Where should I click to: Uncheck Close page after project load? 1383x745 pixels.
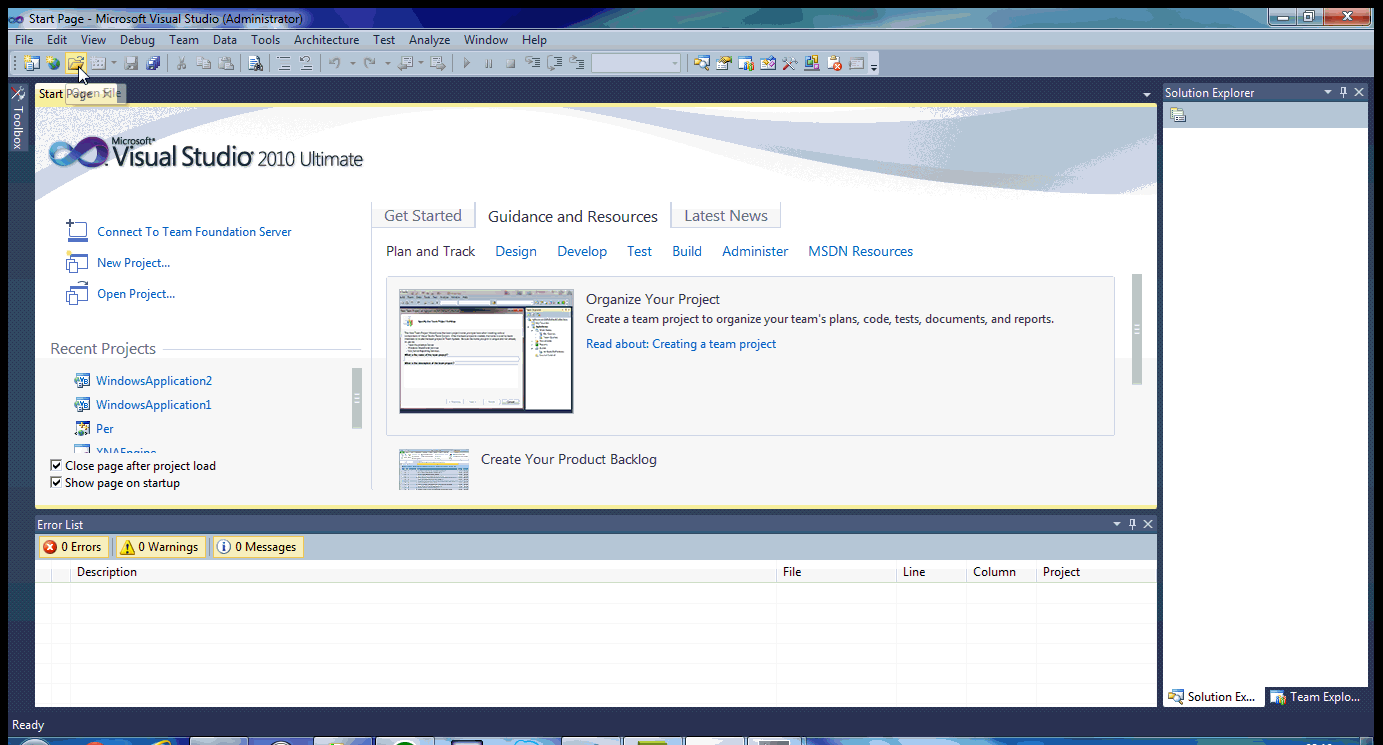[56, 466]
